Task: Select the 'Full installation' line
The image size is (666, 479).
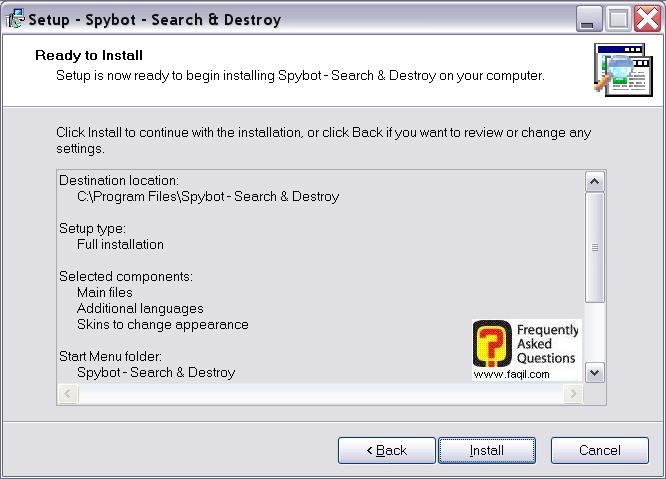Action: coord(120,245)
